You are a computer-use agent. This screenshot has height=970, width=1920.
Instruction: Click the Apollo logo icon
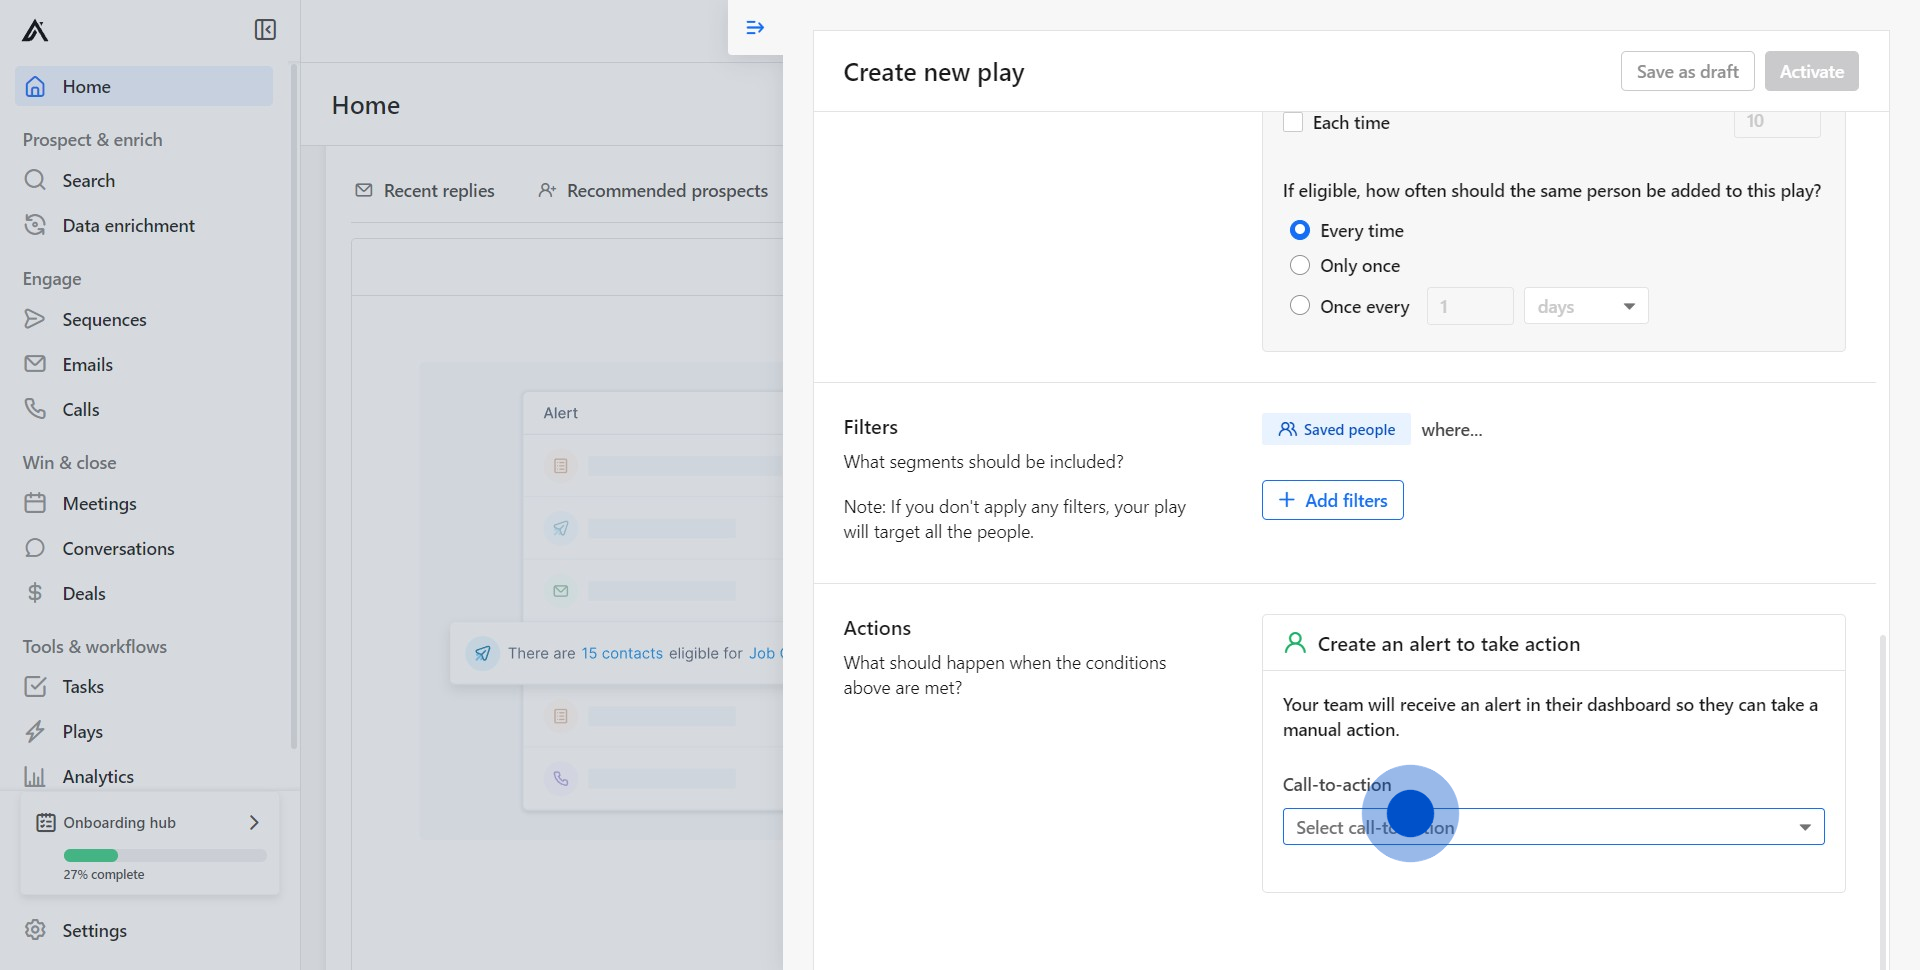(35, 31)
